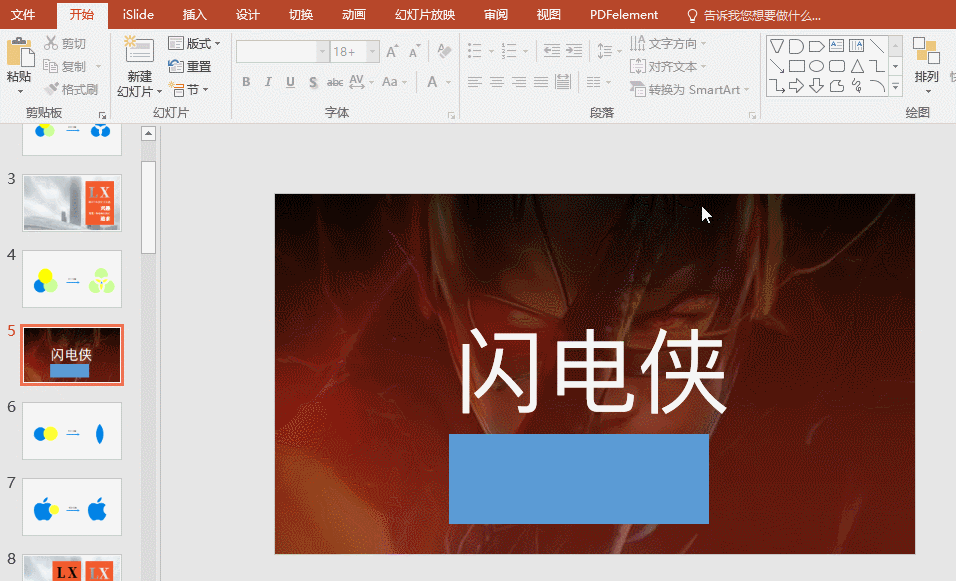Expand the shapes gallery more arrow
The width and height of the screenshot is (956, 581).
pyautogui.click(x=895, y=87)
